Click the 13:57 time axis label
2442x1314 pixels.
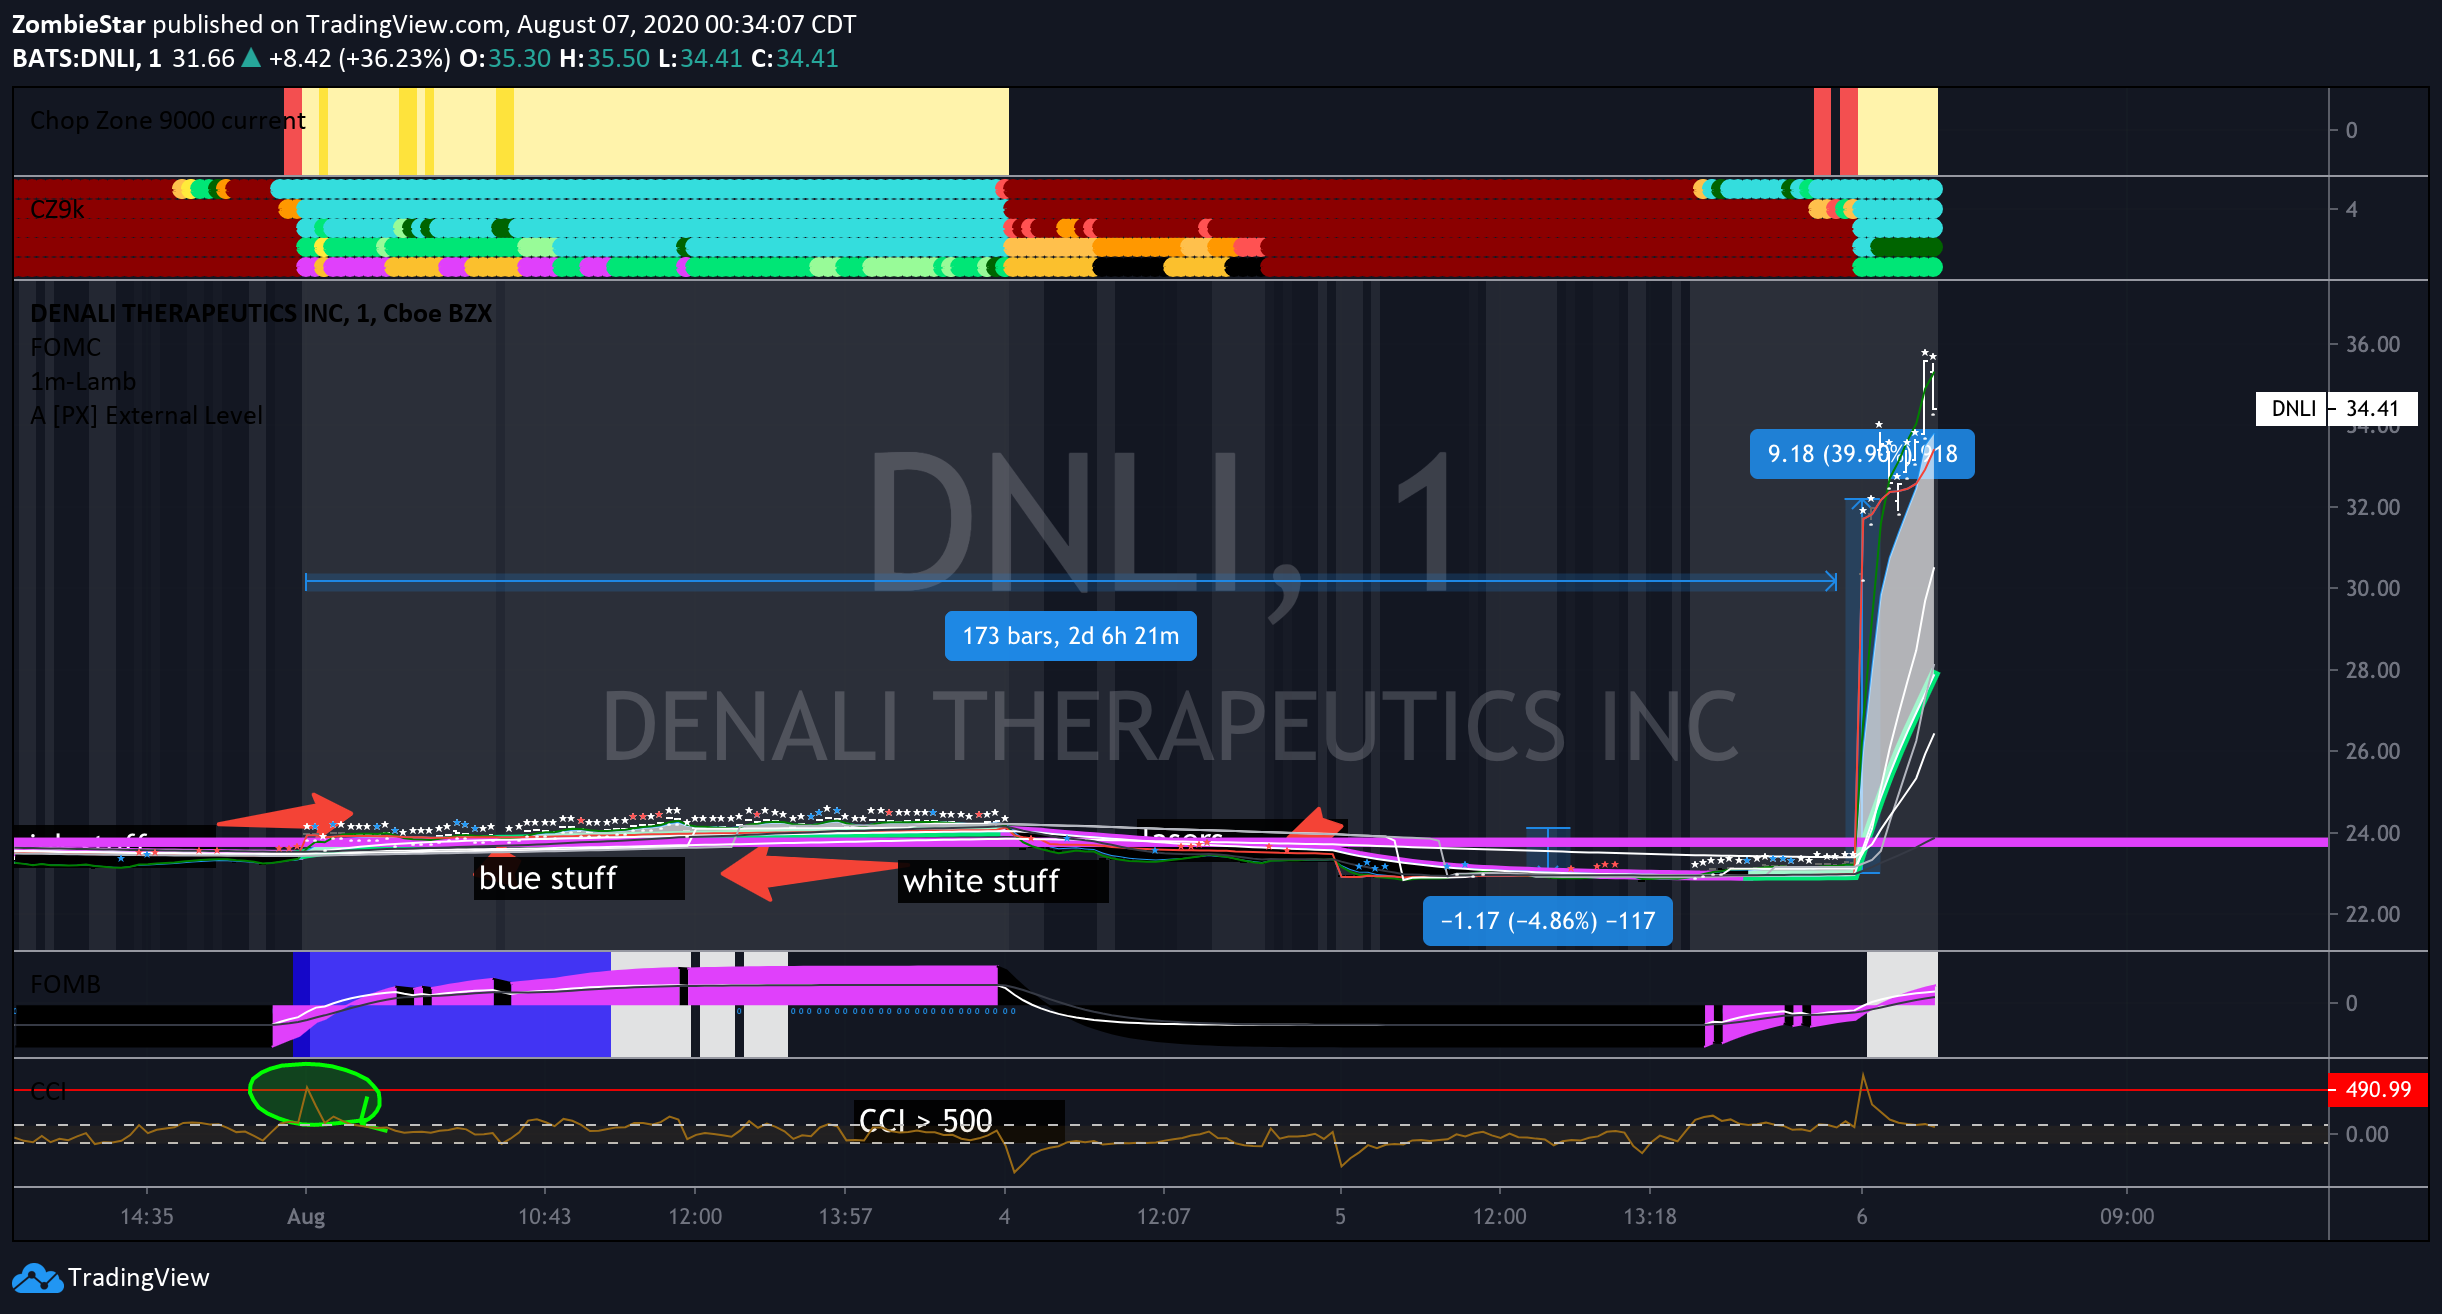(845, 1217)
